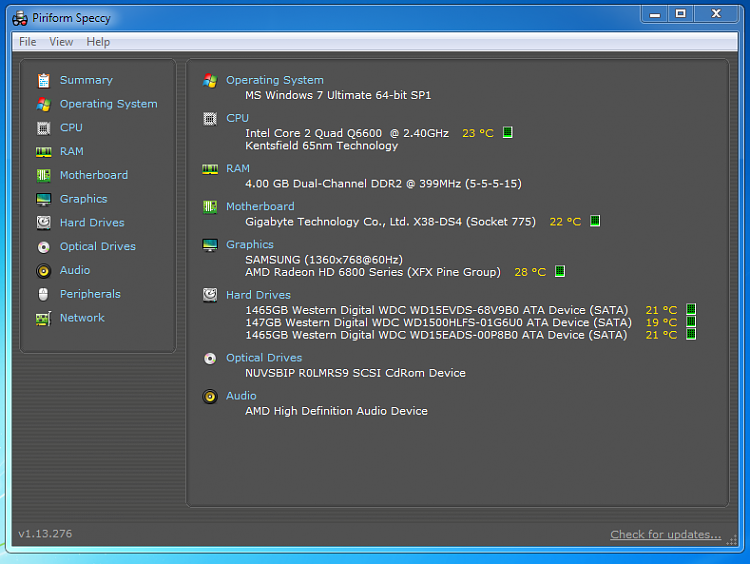750x564 pixels.
Task: Open the Help menu
Action: point(98,42)
